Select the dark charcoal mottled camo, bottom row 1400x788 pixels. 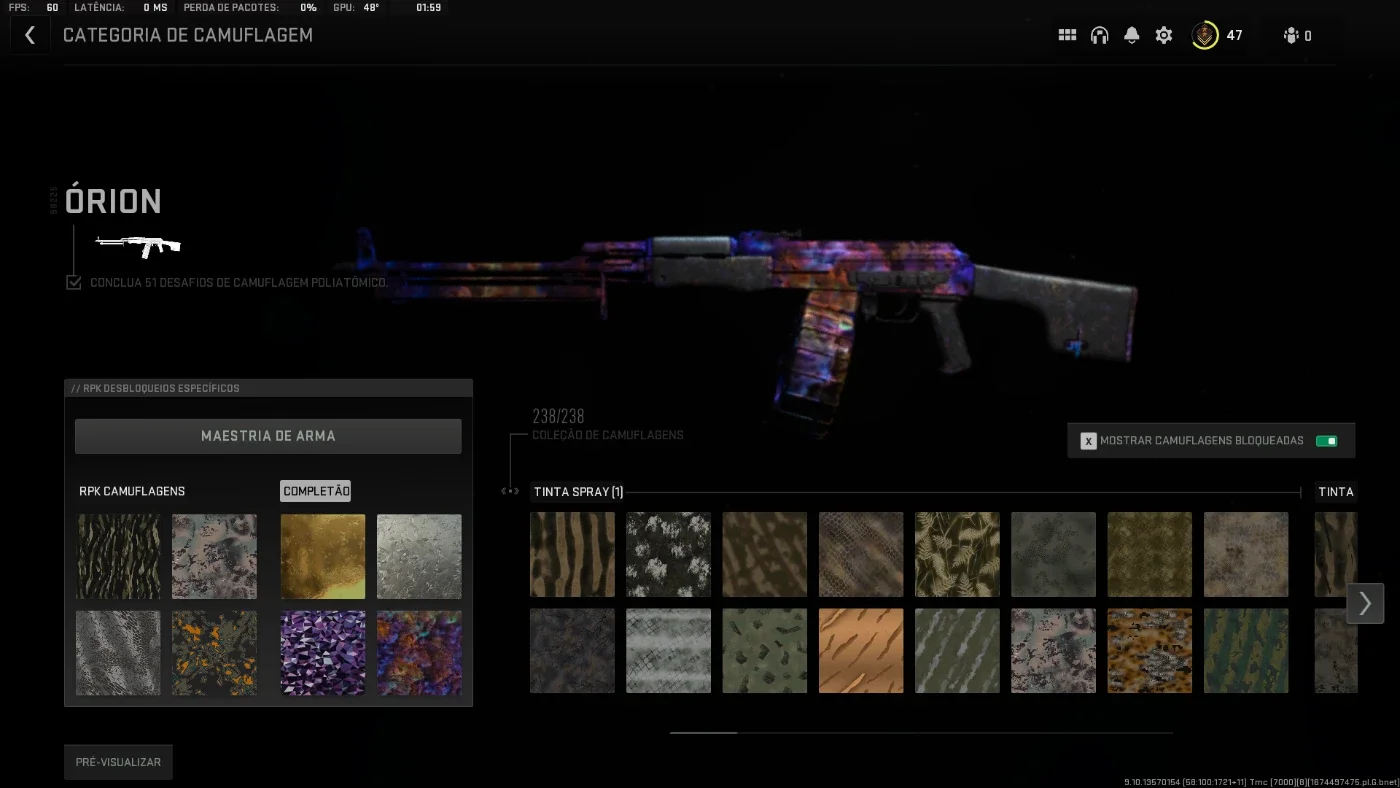click(572, 651)
